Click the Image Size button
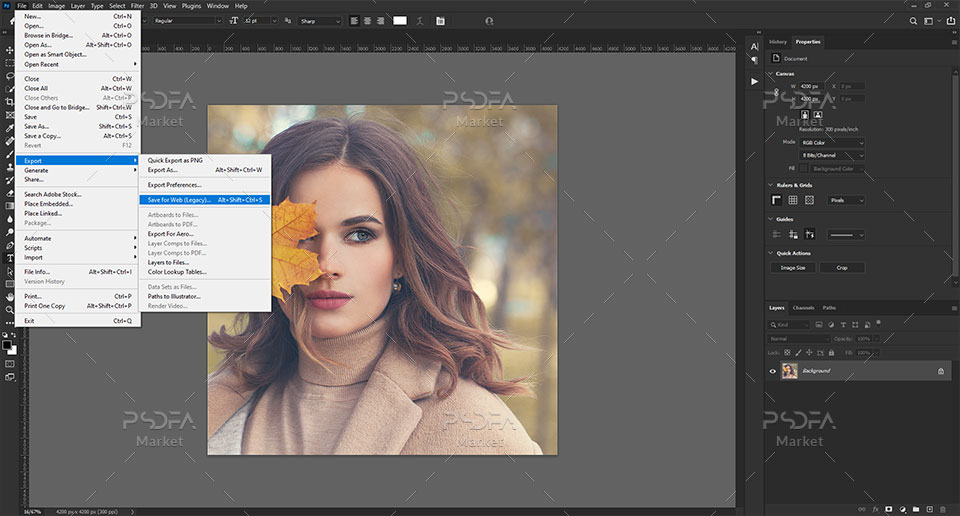The image size is (960, 516). [x=793, y=268]
